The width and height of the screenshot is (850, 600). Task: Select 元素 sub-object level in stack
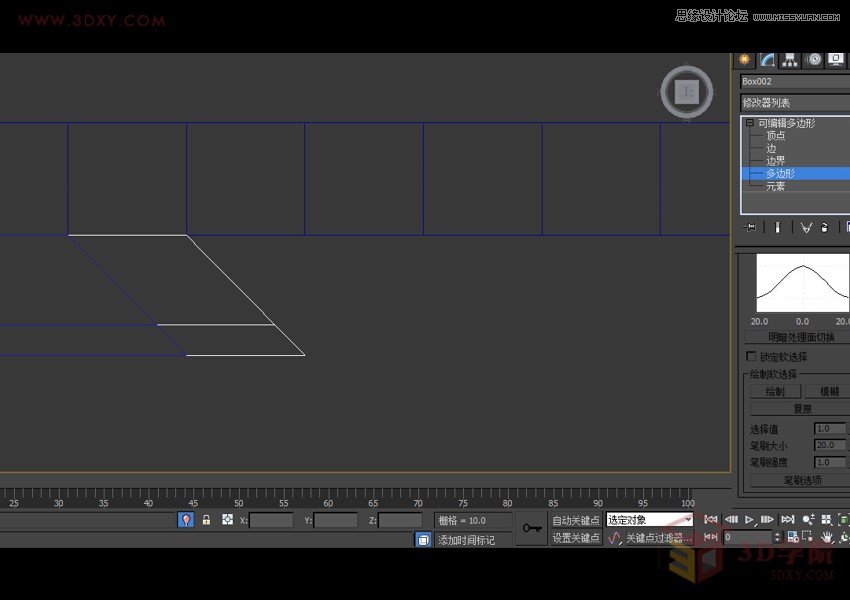tap(776, 186)
